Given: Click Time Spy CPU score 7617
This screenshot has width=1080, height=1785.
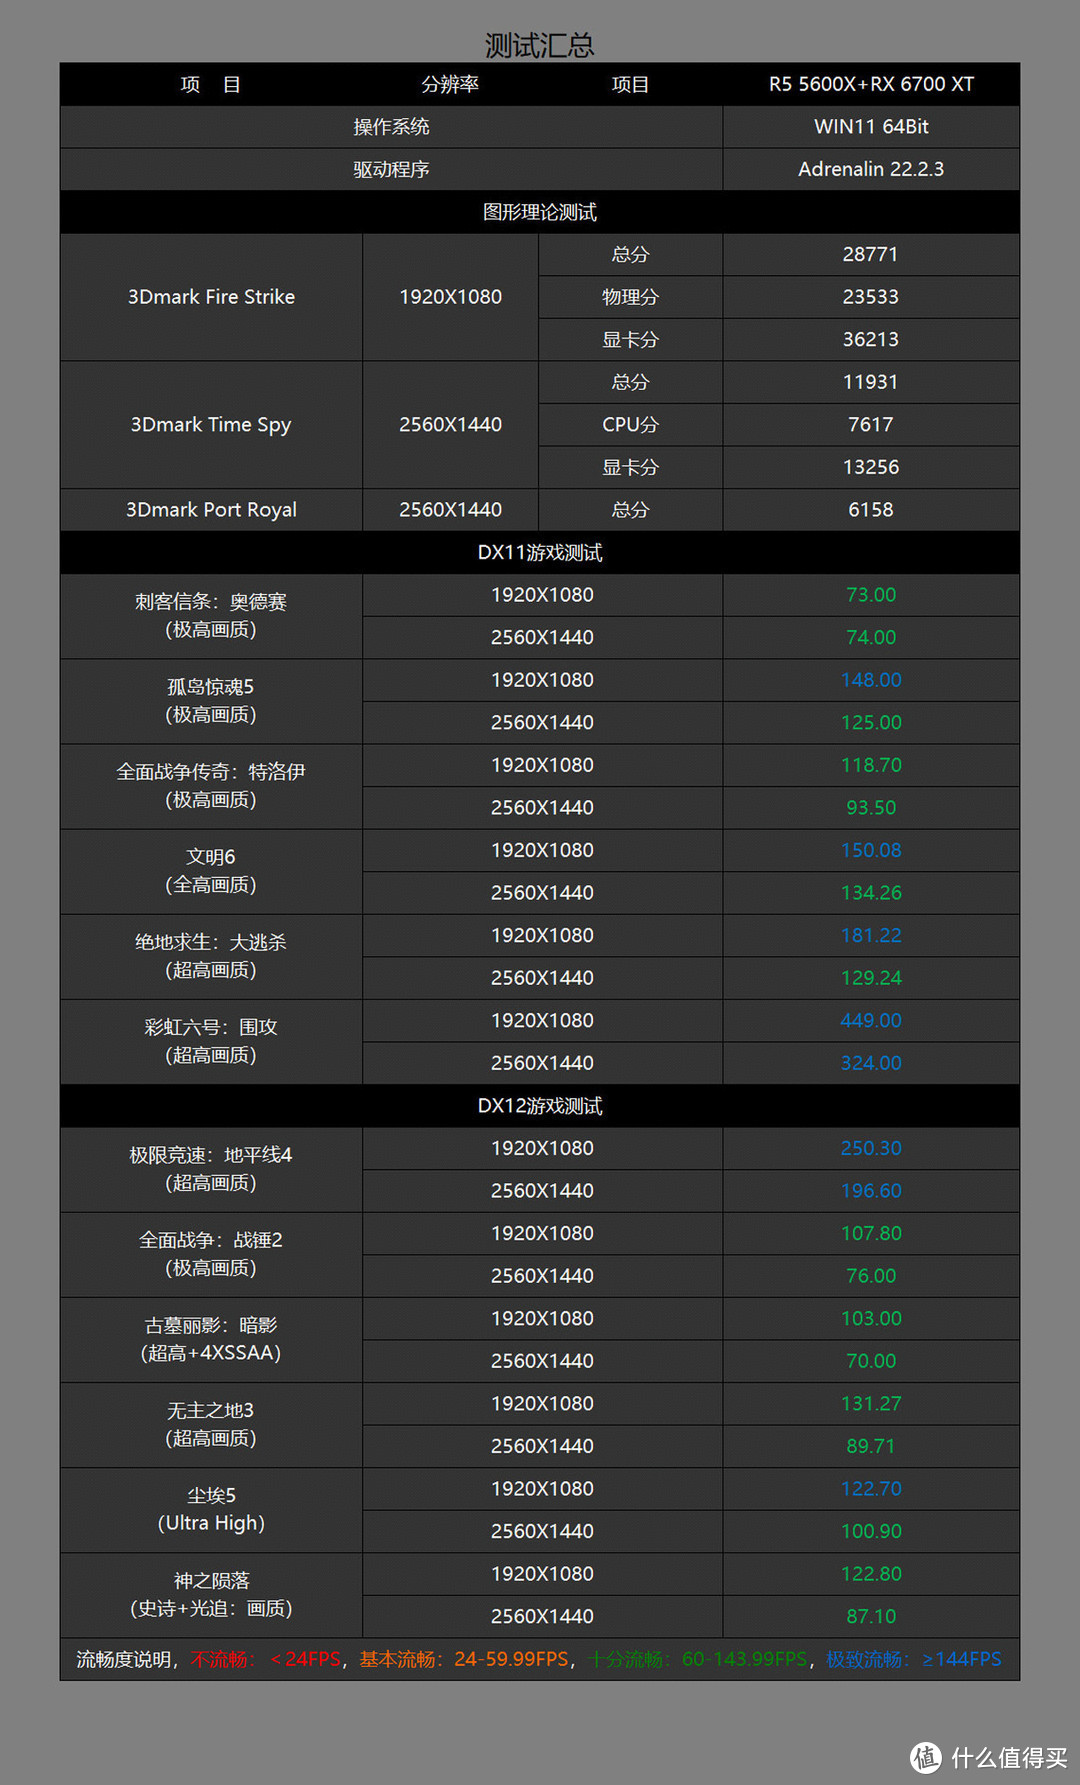Looking at the screenshot, I should pos(871,425).
